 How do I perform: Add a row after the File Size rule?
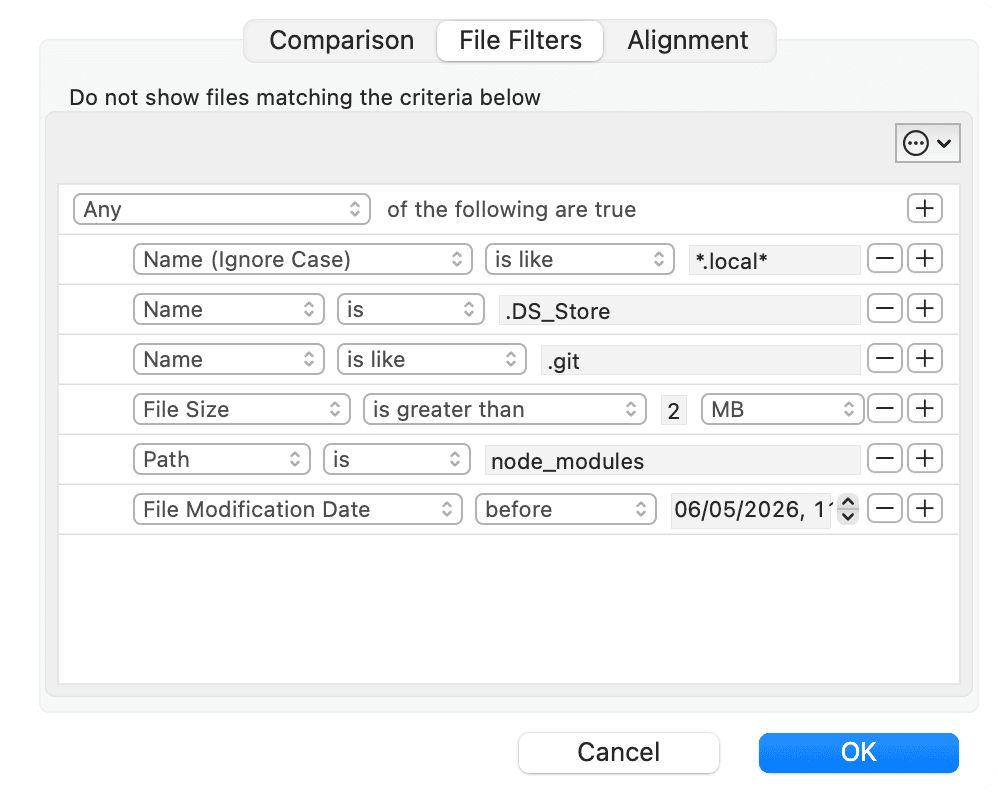click(x=924, y=409)
